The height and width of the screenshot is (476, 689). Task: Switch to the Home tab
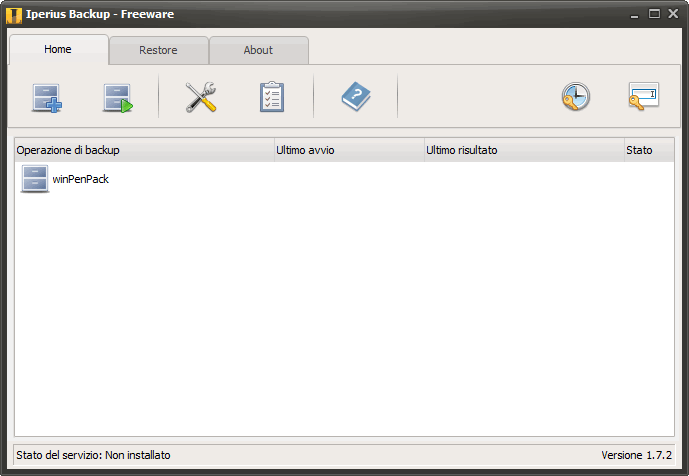click(58, 49)
